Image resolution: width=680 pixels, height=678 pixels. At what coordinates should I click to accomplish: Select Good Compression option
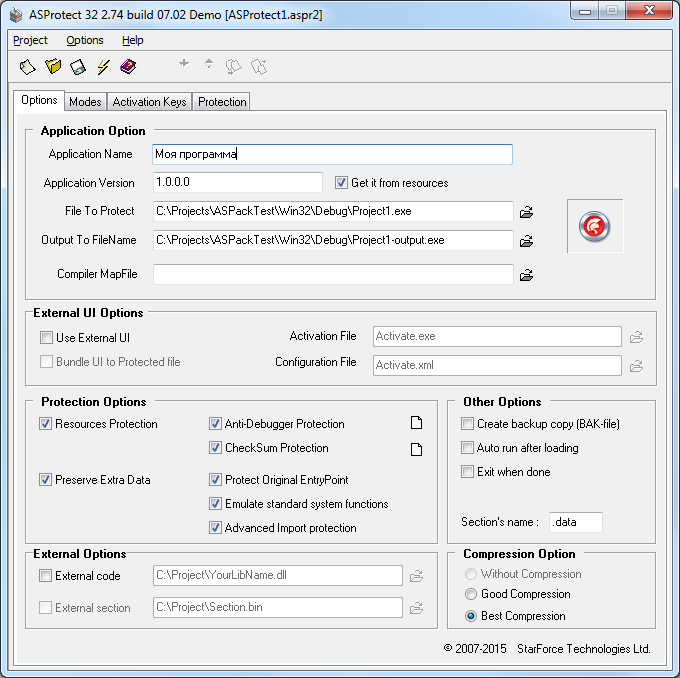tap(471, 594)
